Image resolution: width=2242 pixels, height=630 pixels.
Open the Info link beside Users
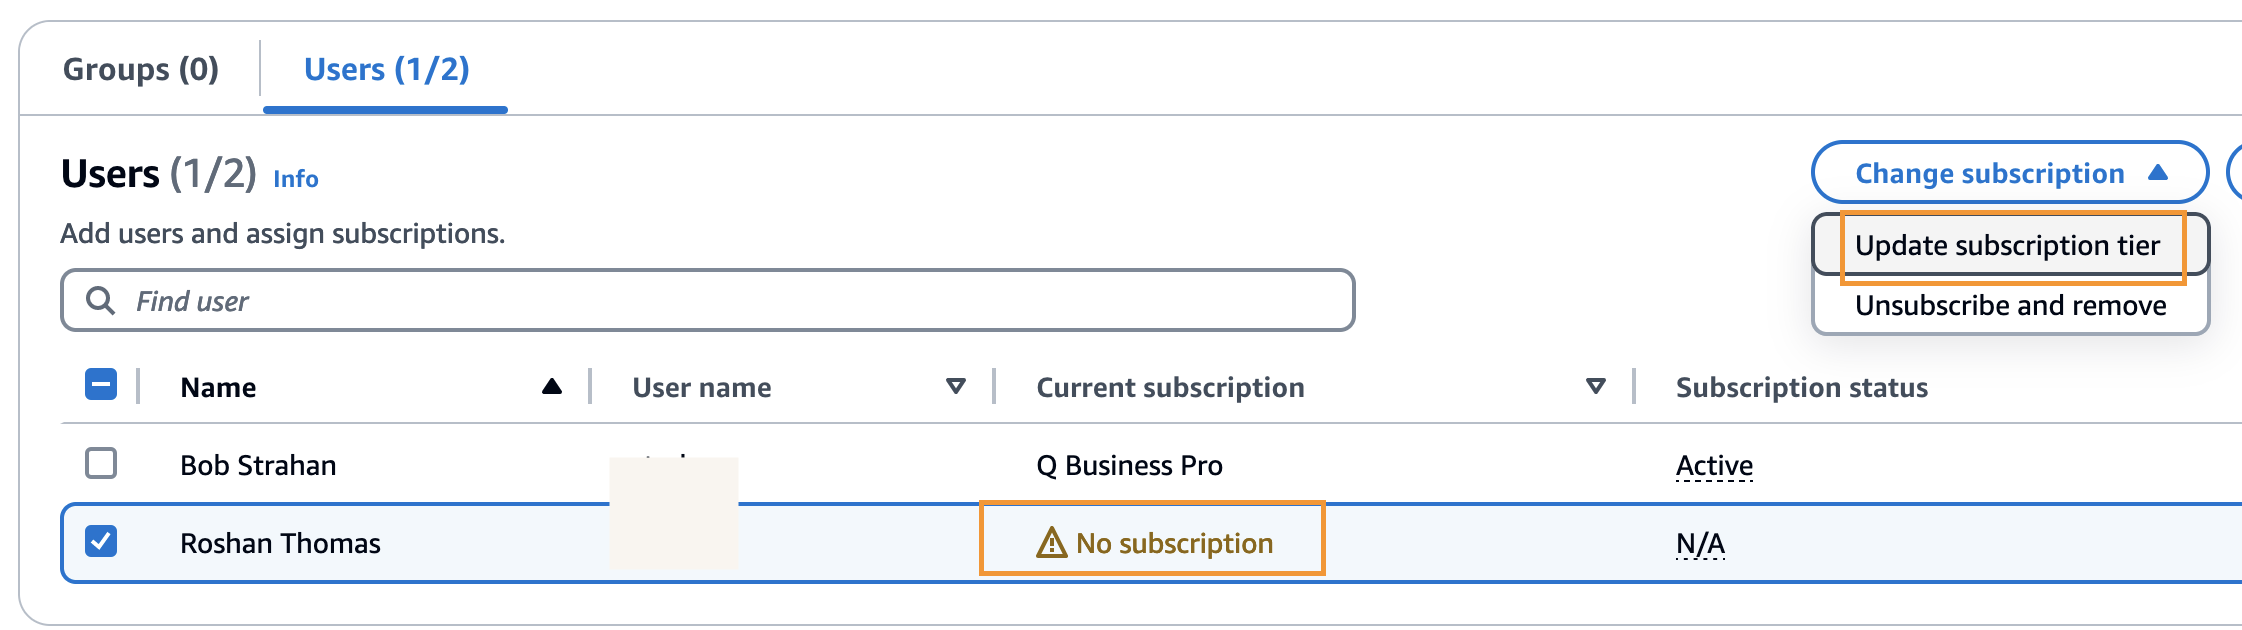(x=296, y=179)
